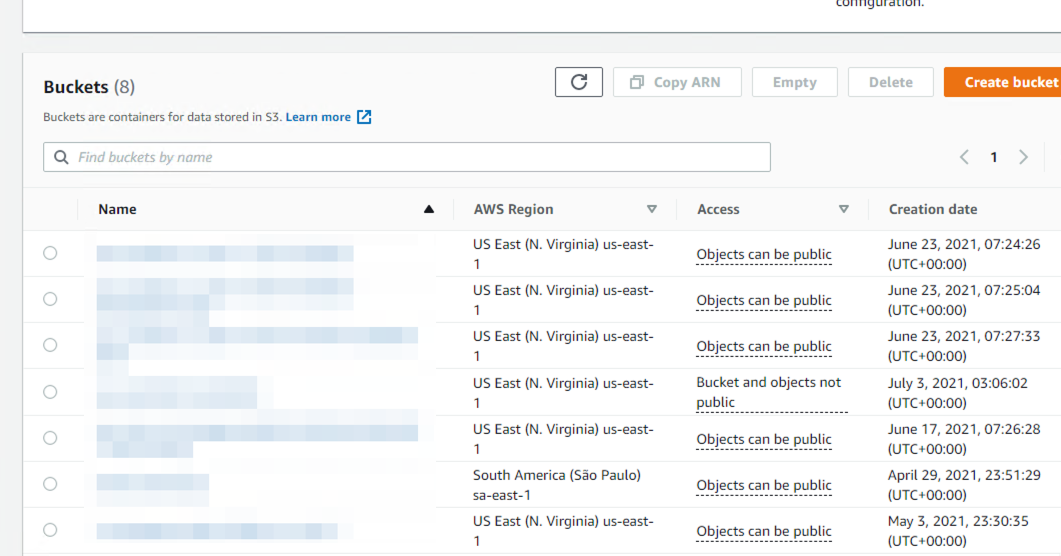The height and width of the screenshot is (556, 1061).
Task: Click 'May 3, 2021, 23:30:35' date cell
Action: [x=958, y=531]
